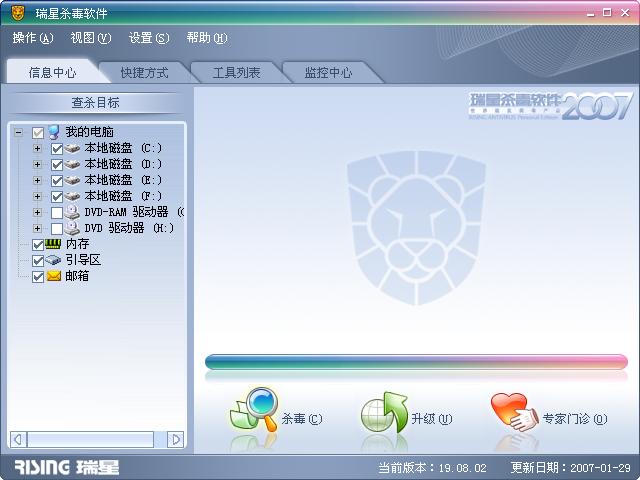The width and height of the screenshot is (640, 480).
Task: Maximize the 瑞星杀毒软件 window
Action: point(607,13)
